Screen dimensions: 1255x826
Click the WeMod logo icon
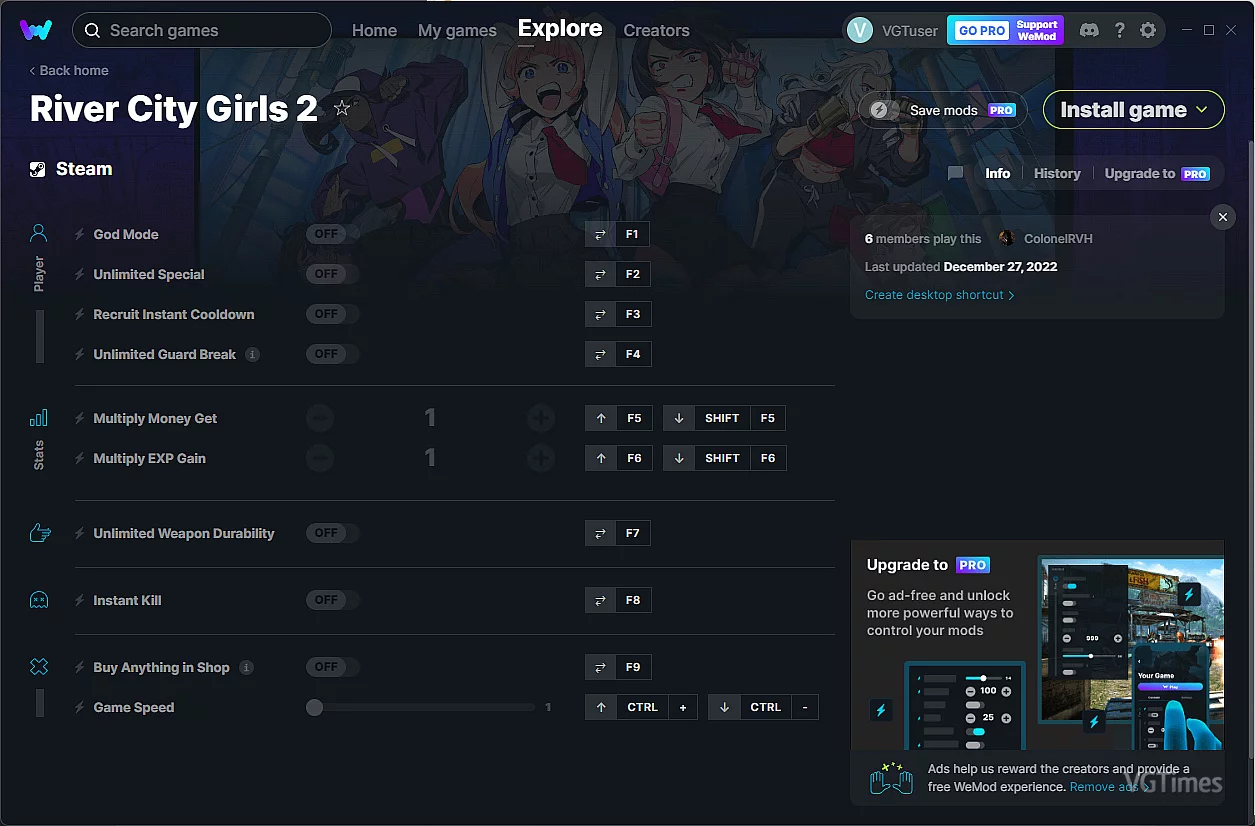[x=36, y=30]
